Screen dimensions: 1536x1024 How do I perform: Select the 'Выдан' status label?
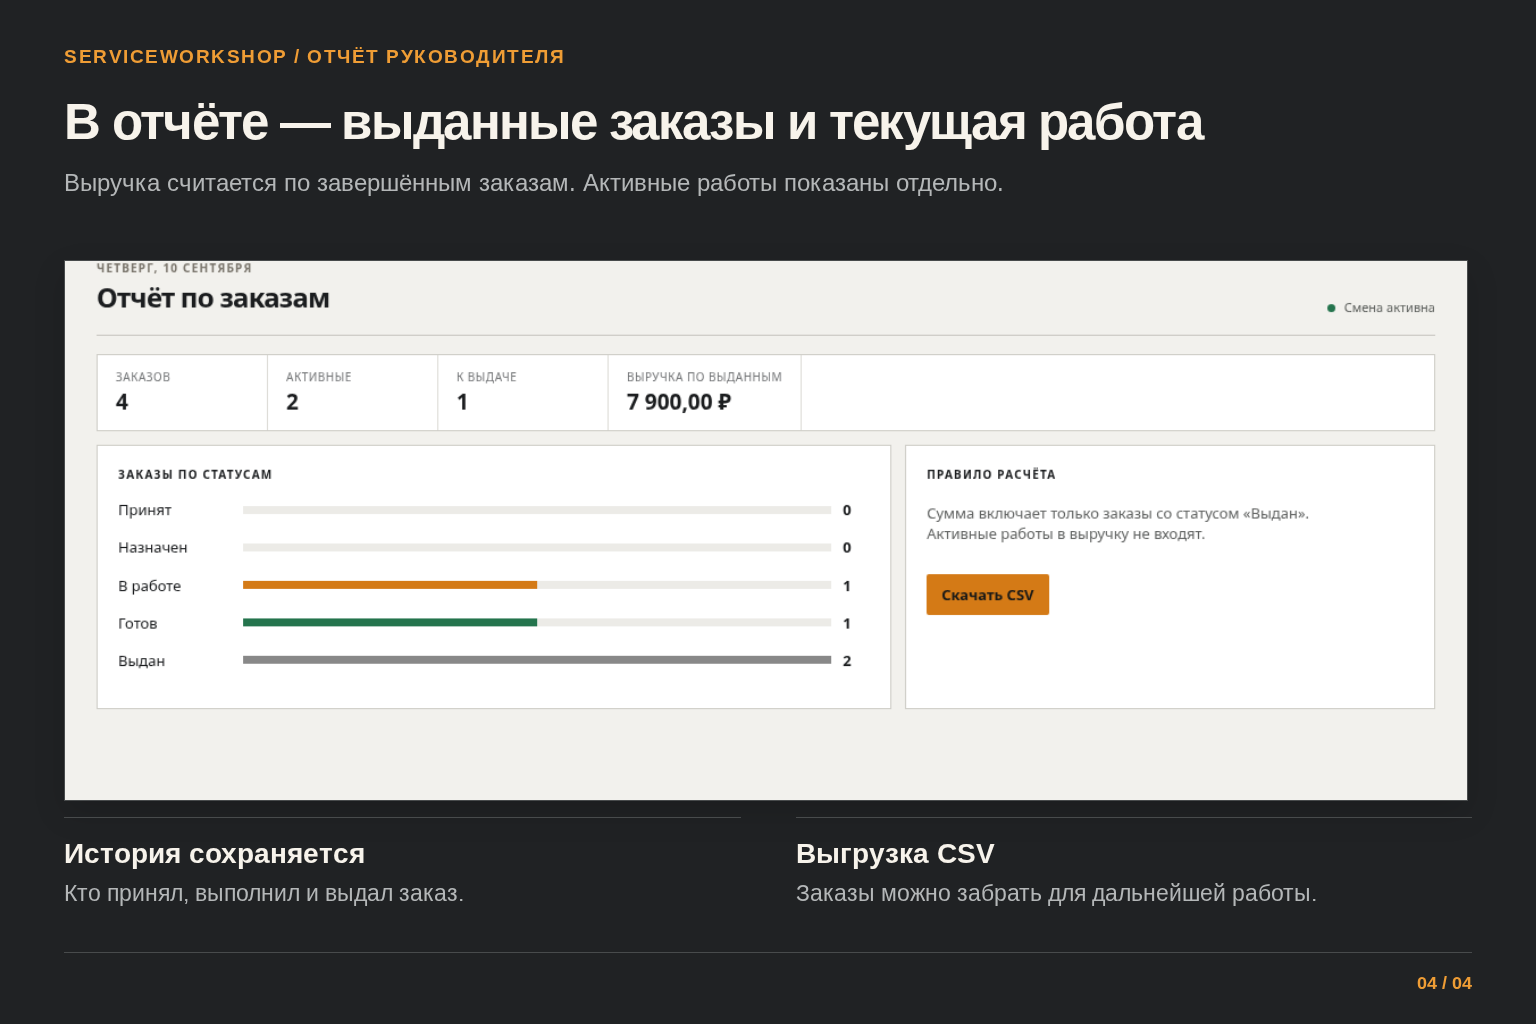tap(142, 661)
